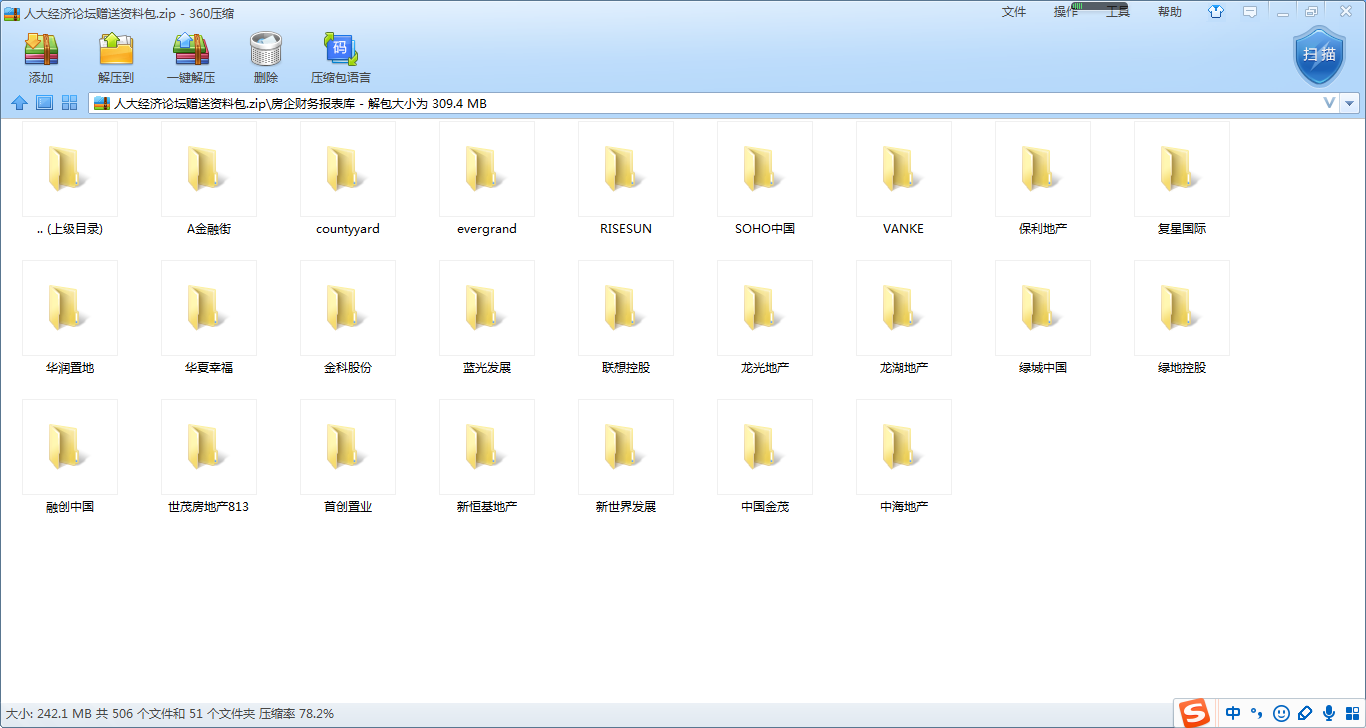Select the 融创中国 folder

click(69, 457)
